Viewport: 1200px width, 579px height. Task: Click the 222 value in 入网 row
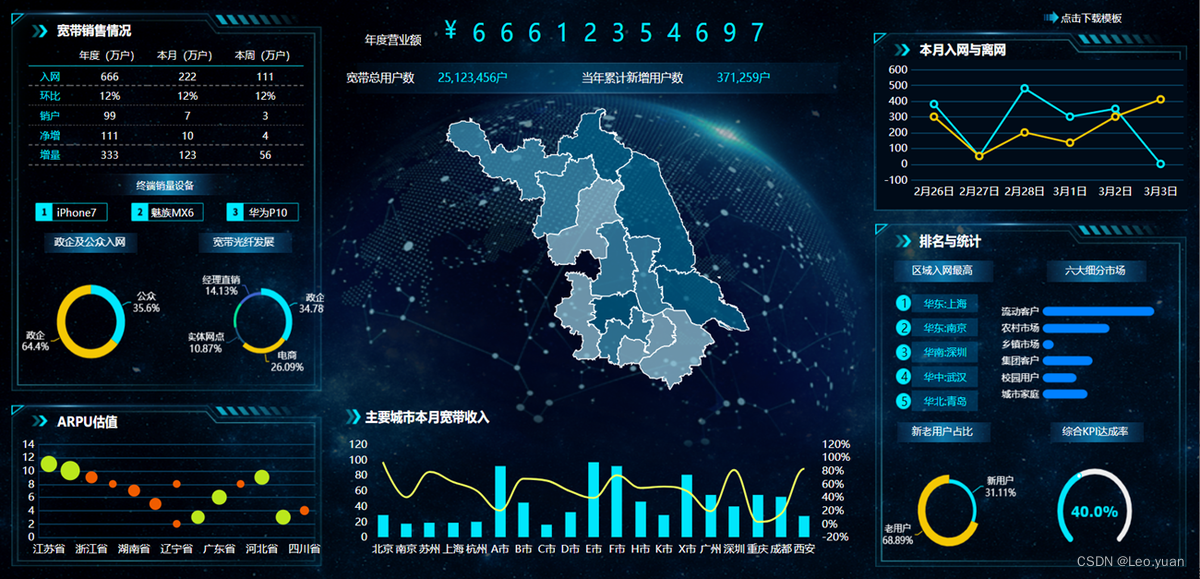coord(187,77)
